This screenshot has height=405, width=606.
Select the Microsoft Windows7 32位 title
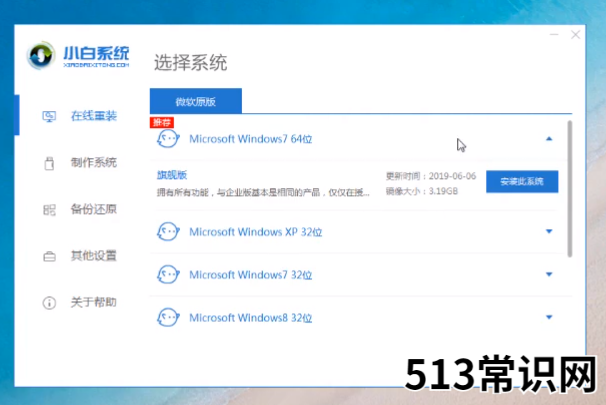tap(250, 275)
